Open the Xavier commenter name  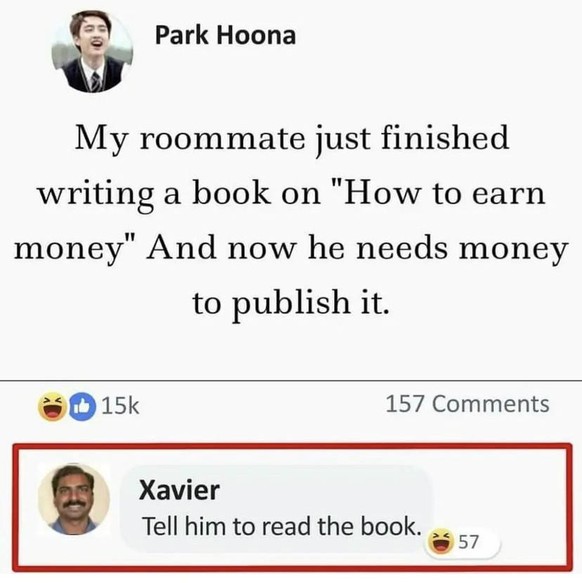(x=179, y=490)
